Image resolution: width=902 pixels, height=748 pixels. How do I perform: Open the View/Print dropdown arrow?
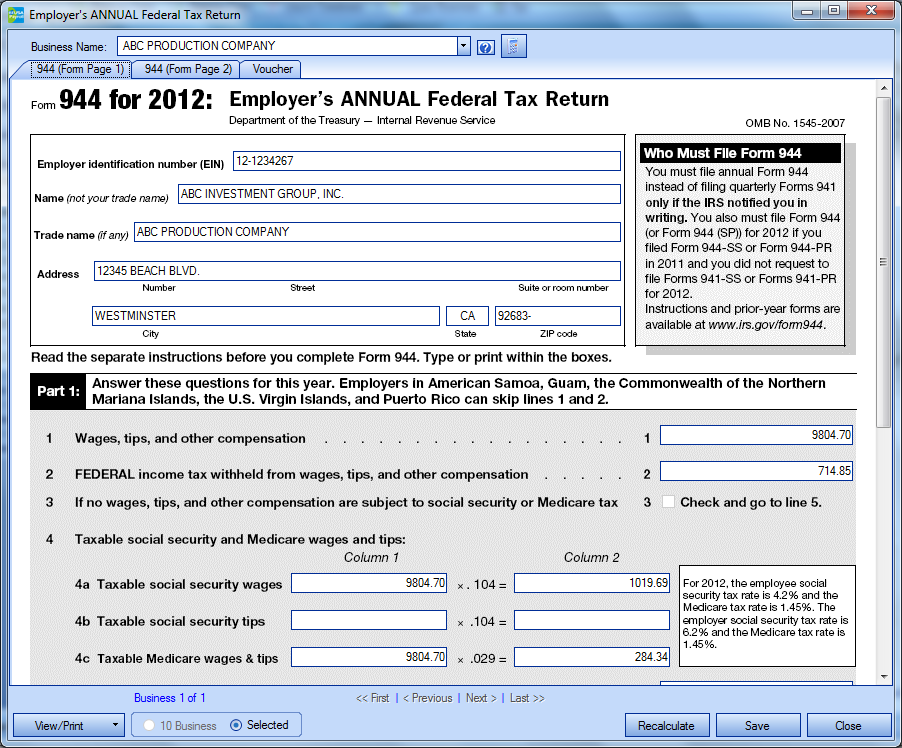(x=116, y=725)
